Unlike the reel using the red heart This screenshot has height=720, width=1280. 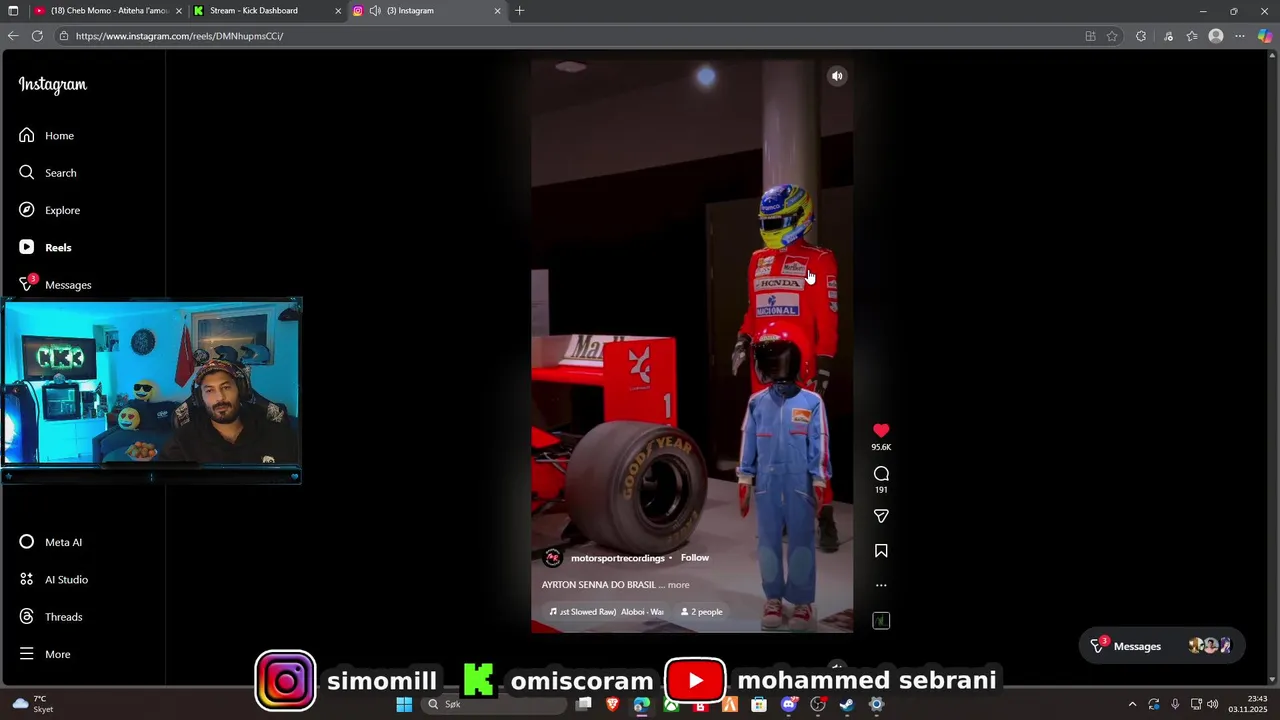tap(881, 431)
